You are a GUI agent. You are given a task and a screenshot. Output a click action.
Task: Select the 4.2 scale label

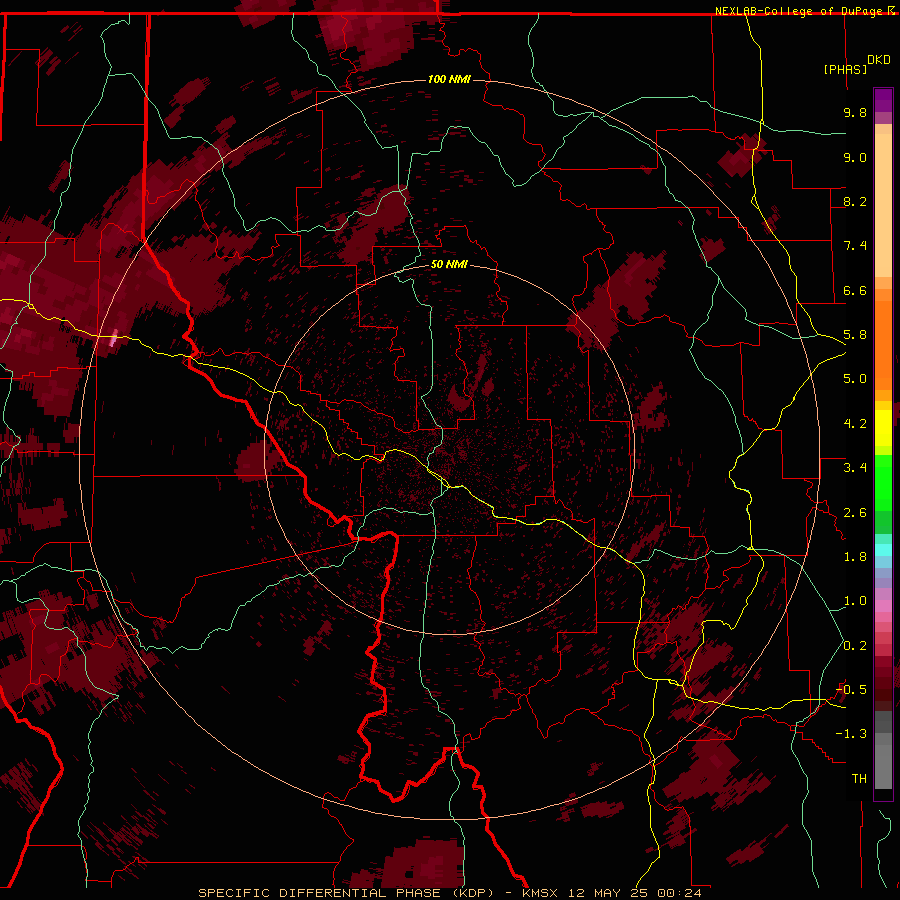855,424
